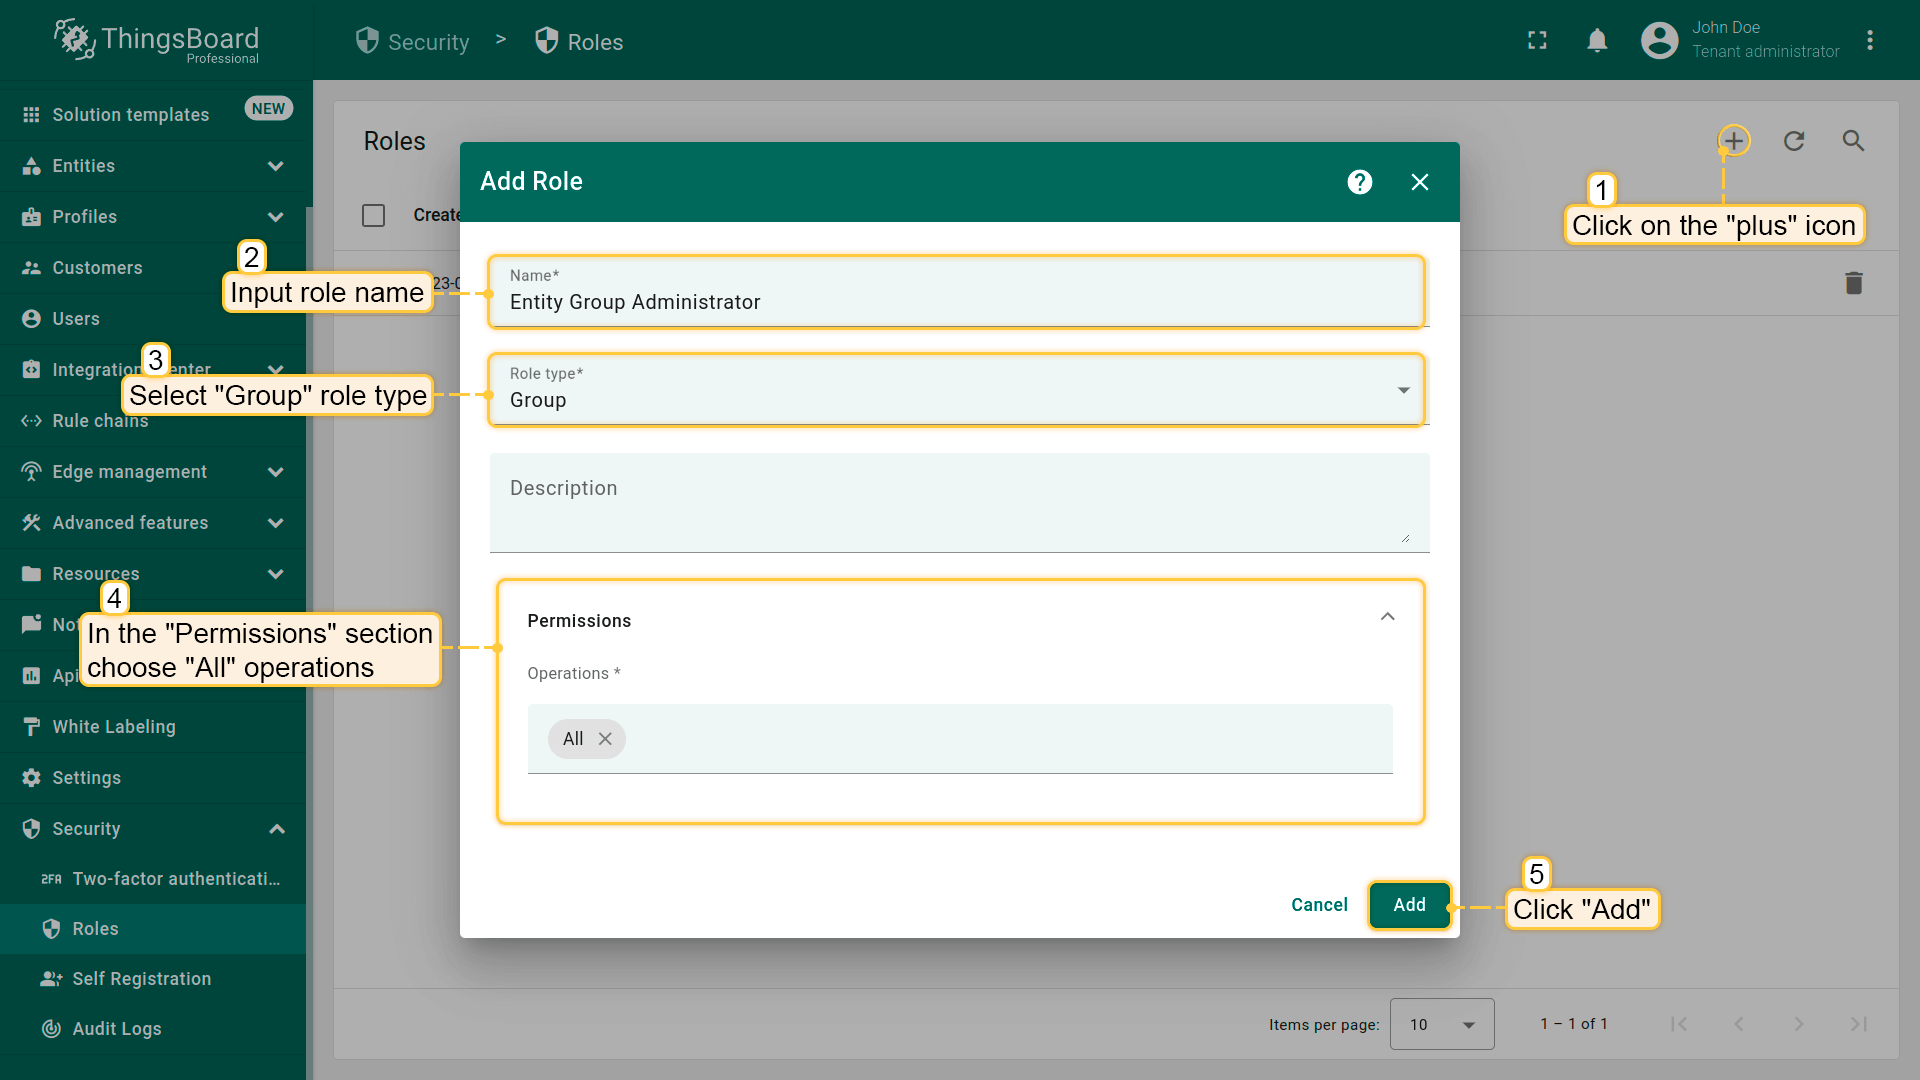Close the Add Role dialog
The image size is (1920, 1080).
[1419, 182]
